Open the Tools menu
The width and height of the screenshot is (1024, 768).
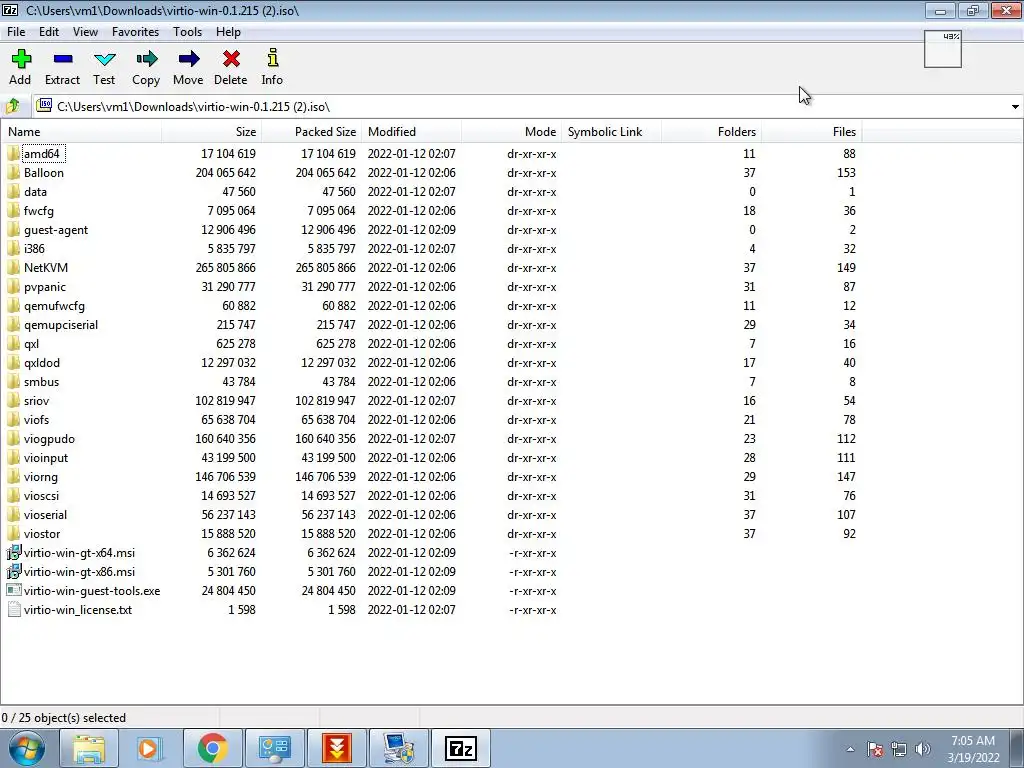click(187, 31)
